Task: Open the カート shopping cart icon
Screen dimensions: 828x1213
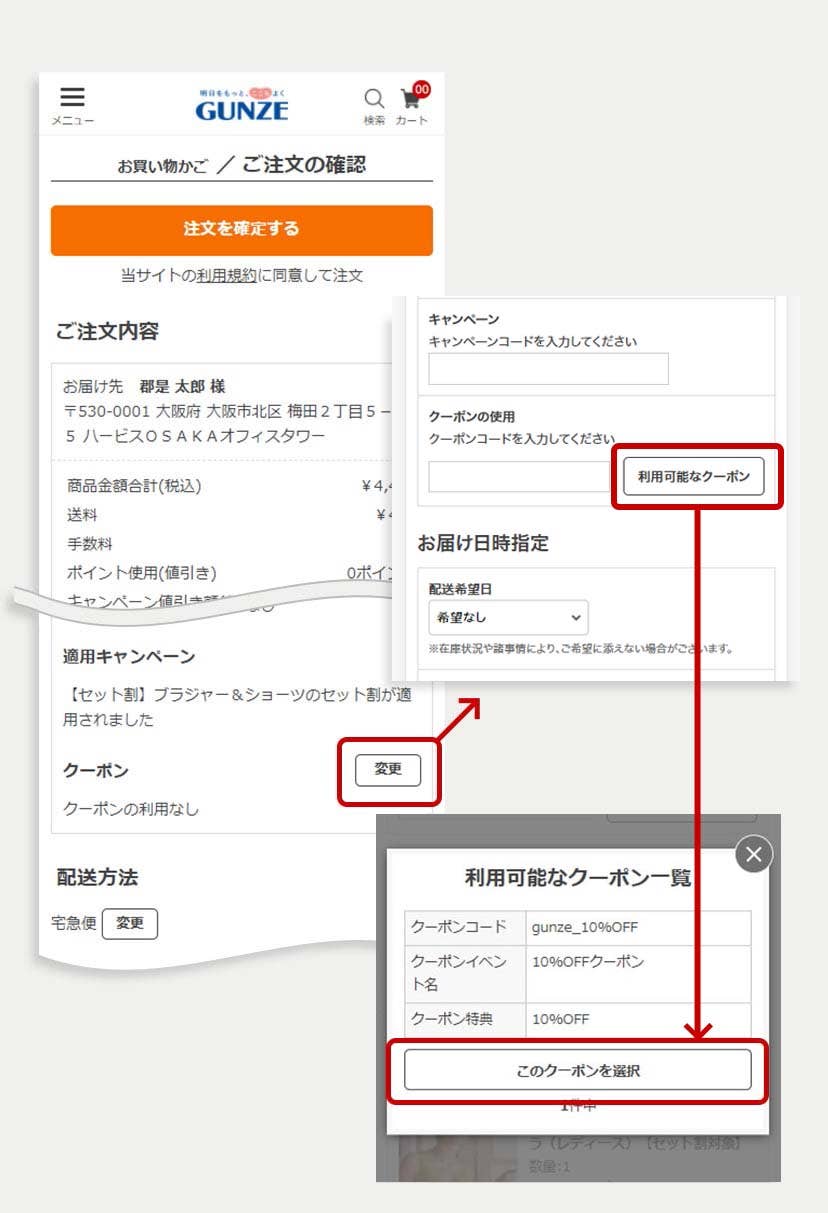Action: coord(411,101)
